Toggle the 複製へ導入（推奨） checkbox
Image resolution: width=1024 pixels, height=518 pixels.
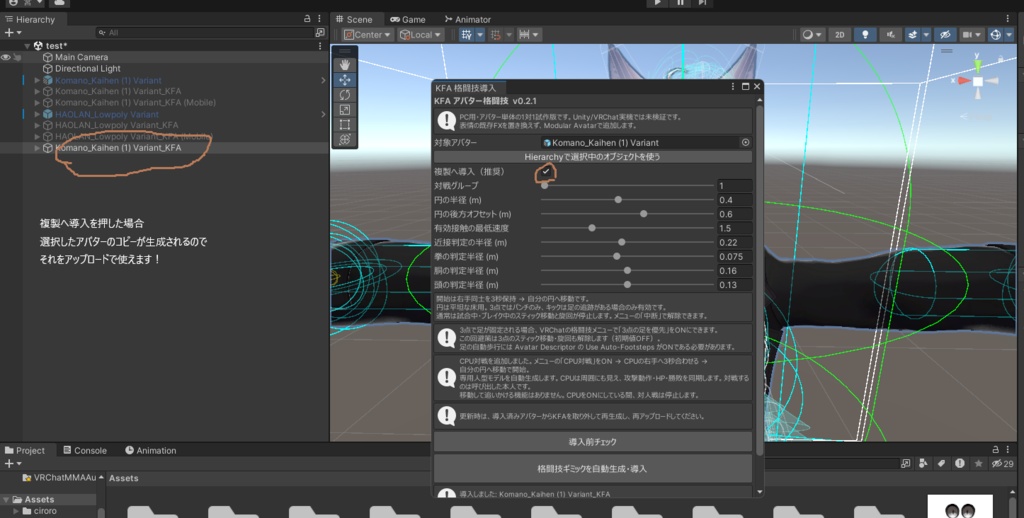click(x=546, y=172)
